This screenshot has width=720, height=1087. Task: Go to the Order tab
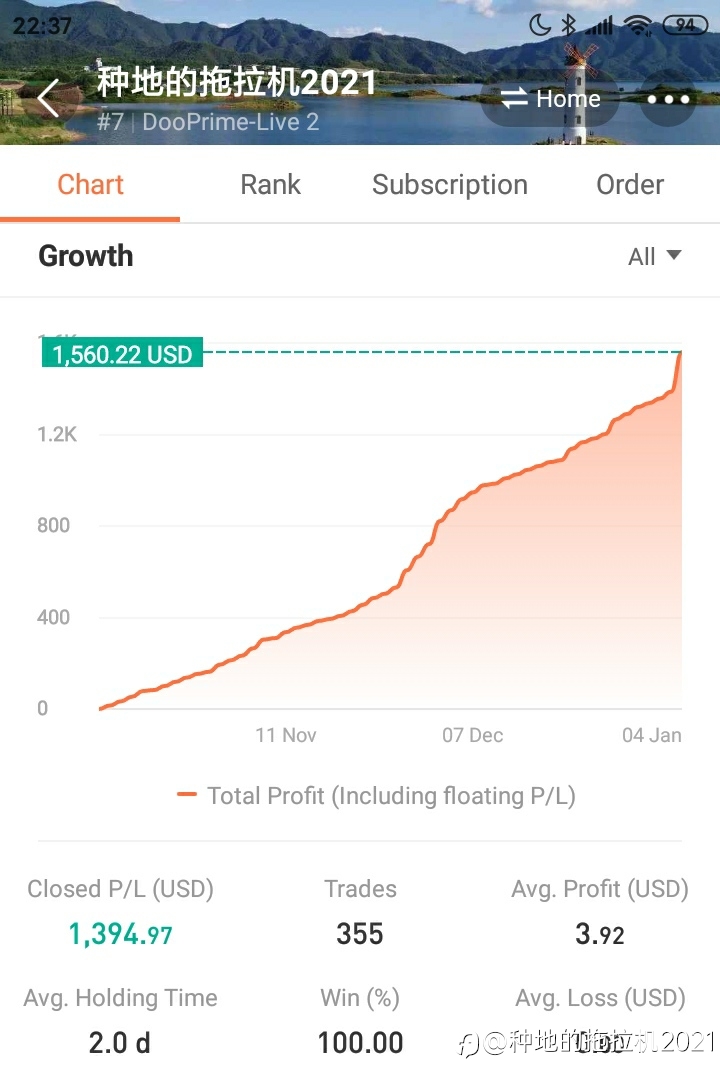pos(630,185)
